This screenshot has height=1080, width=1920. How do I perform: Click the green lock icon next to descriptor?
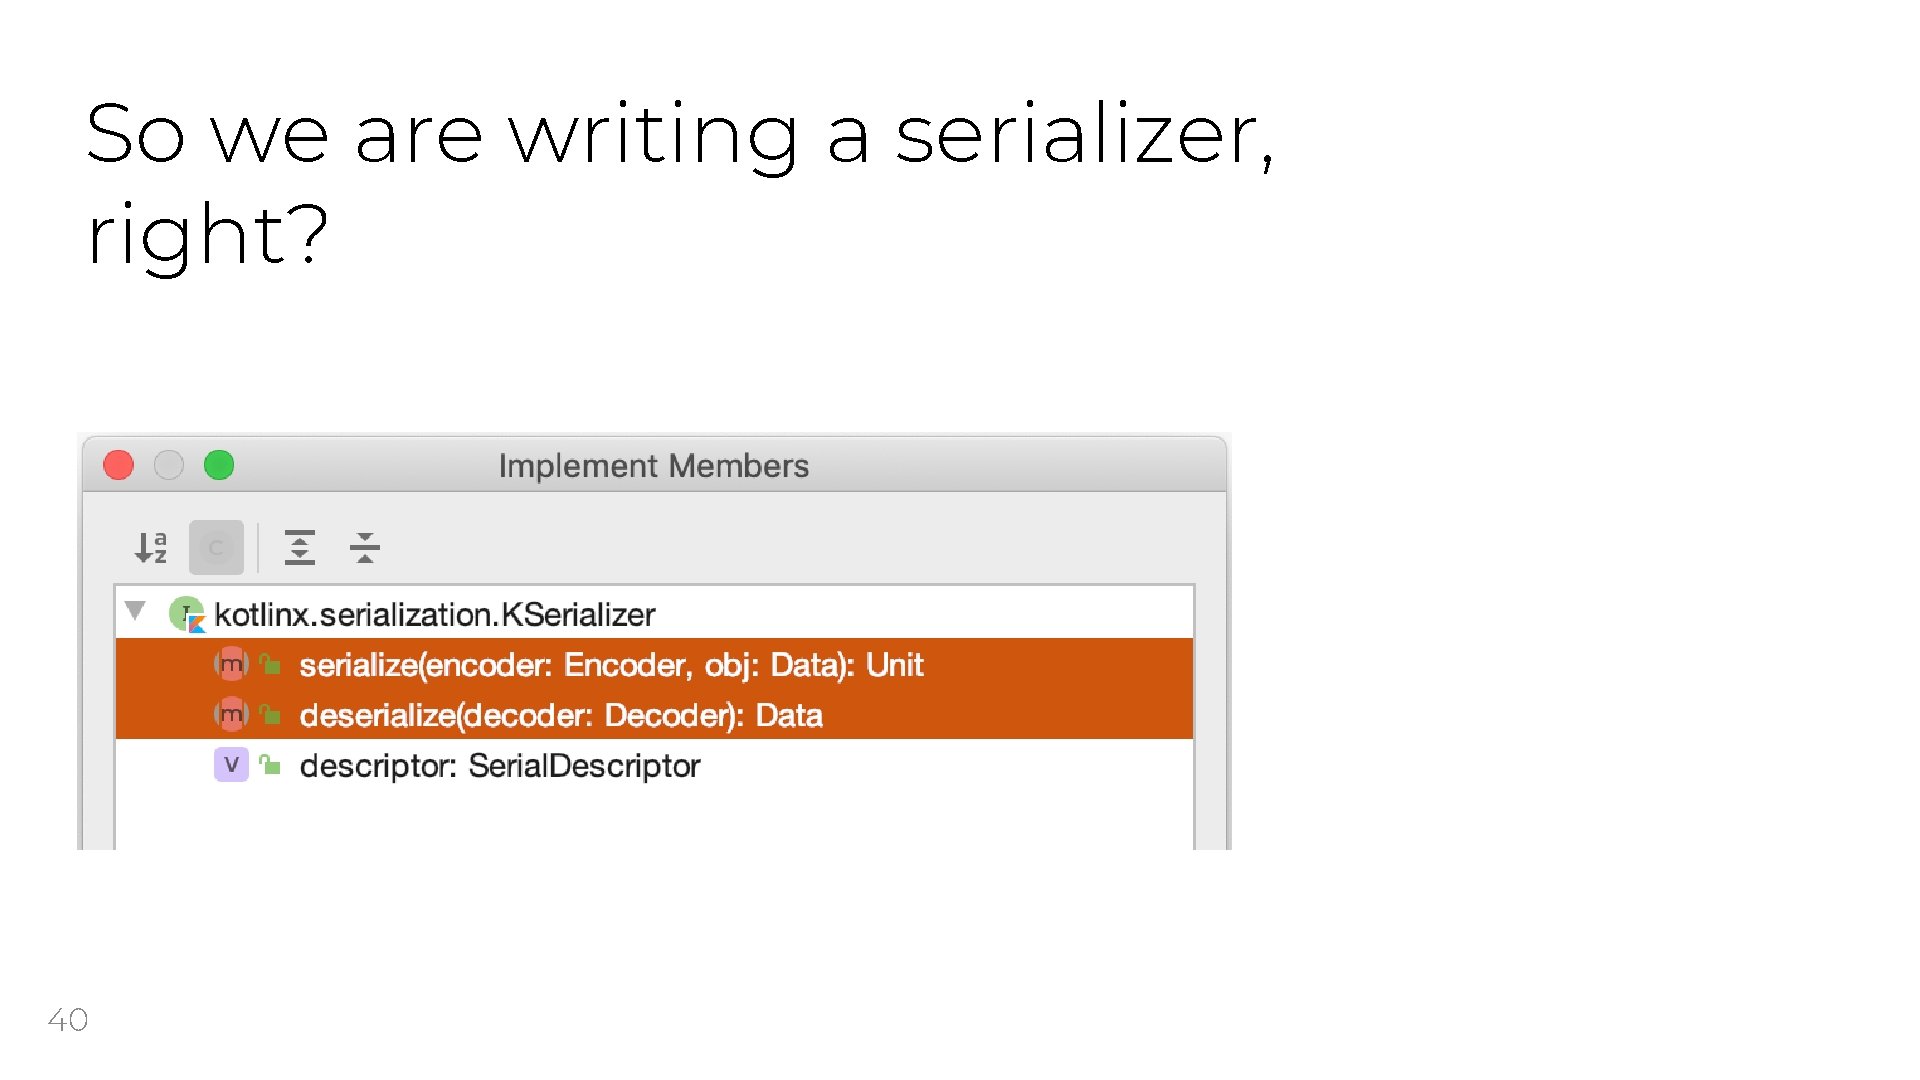270,765
